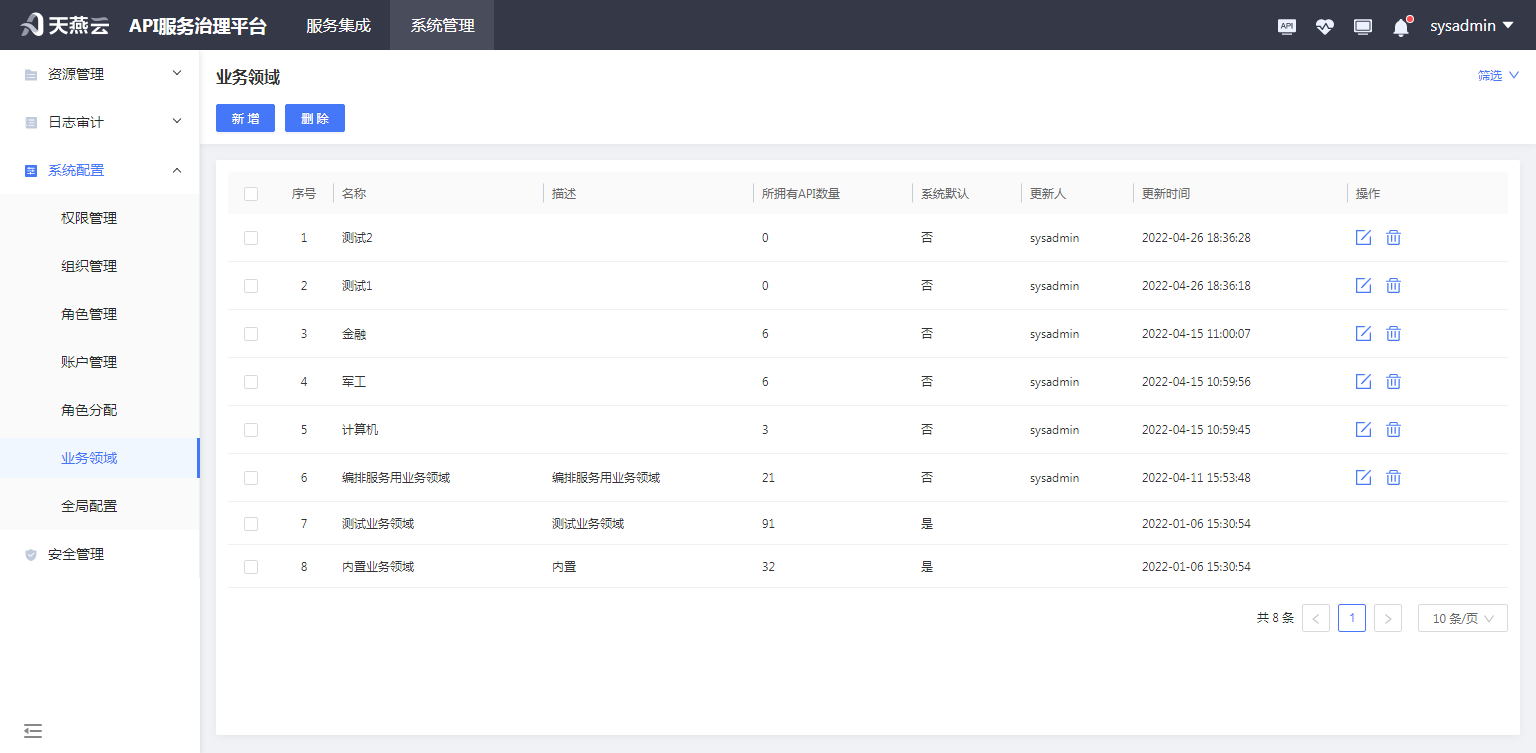Edit the 测试2 business domain
Screen dimensions: 1536x753
pyautogui.click(x=1363, y=237)
